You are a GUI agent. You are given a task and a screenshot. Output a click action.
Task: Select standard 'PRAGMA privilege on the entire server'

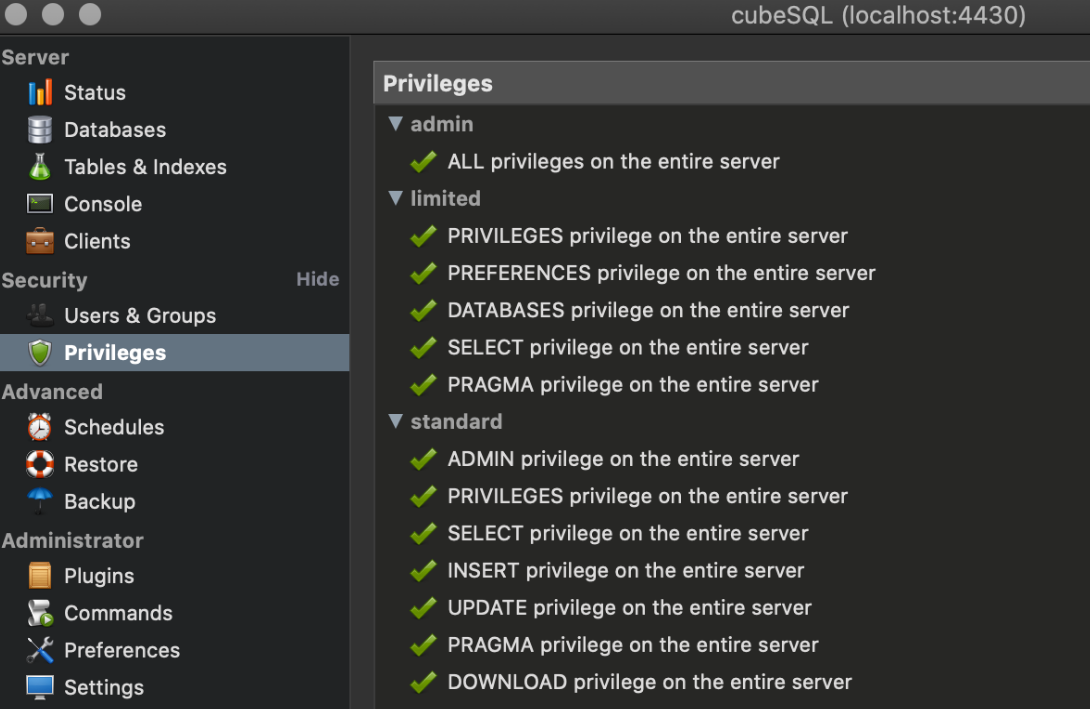633,645
